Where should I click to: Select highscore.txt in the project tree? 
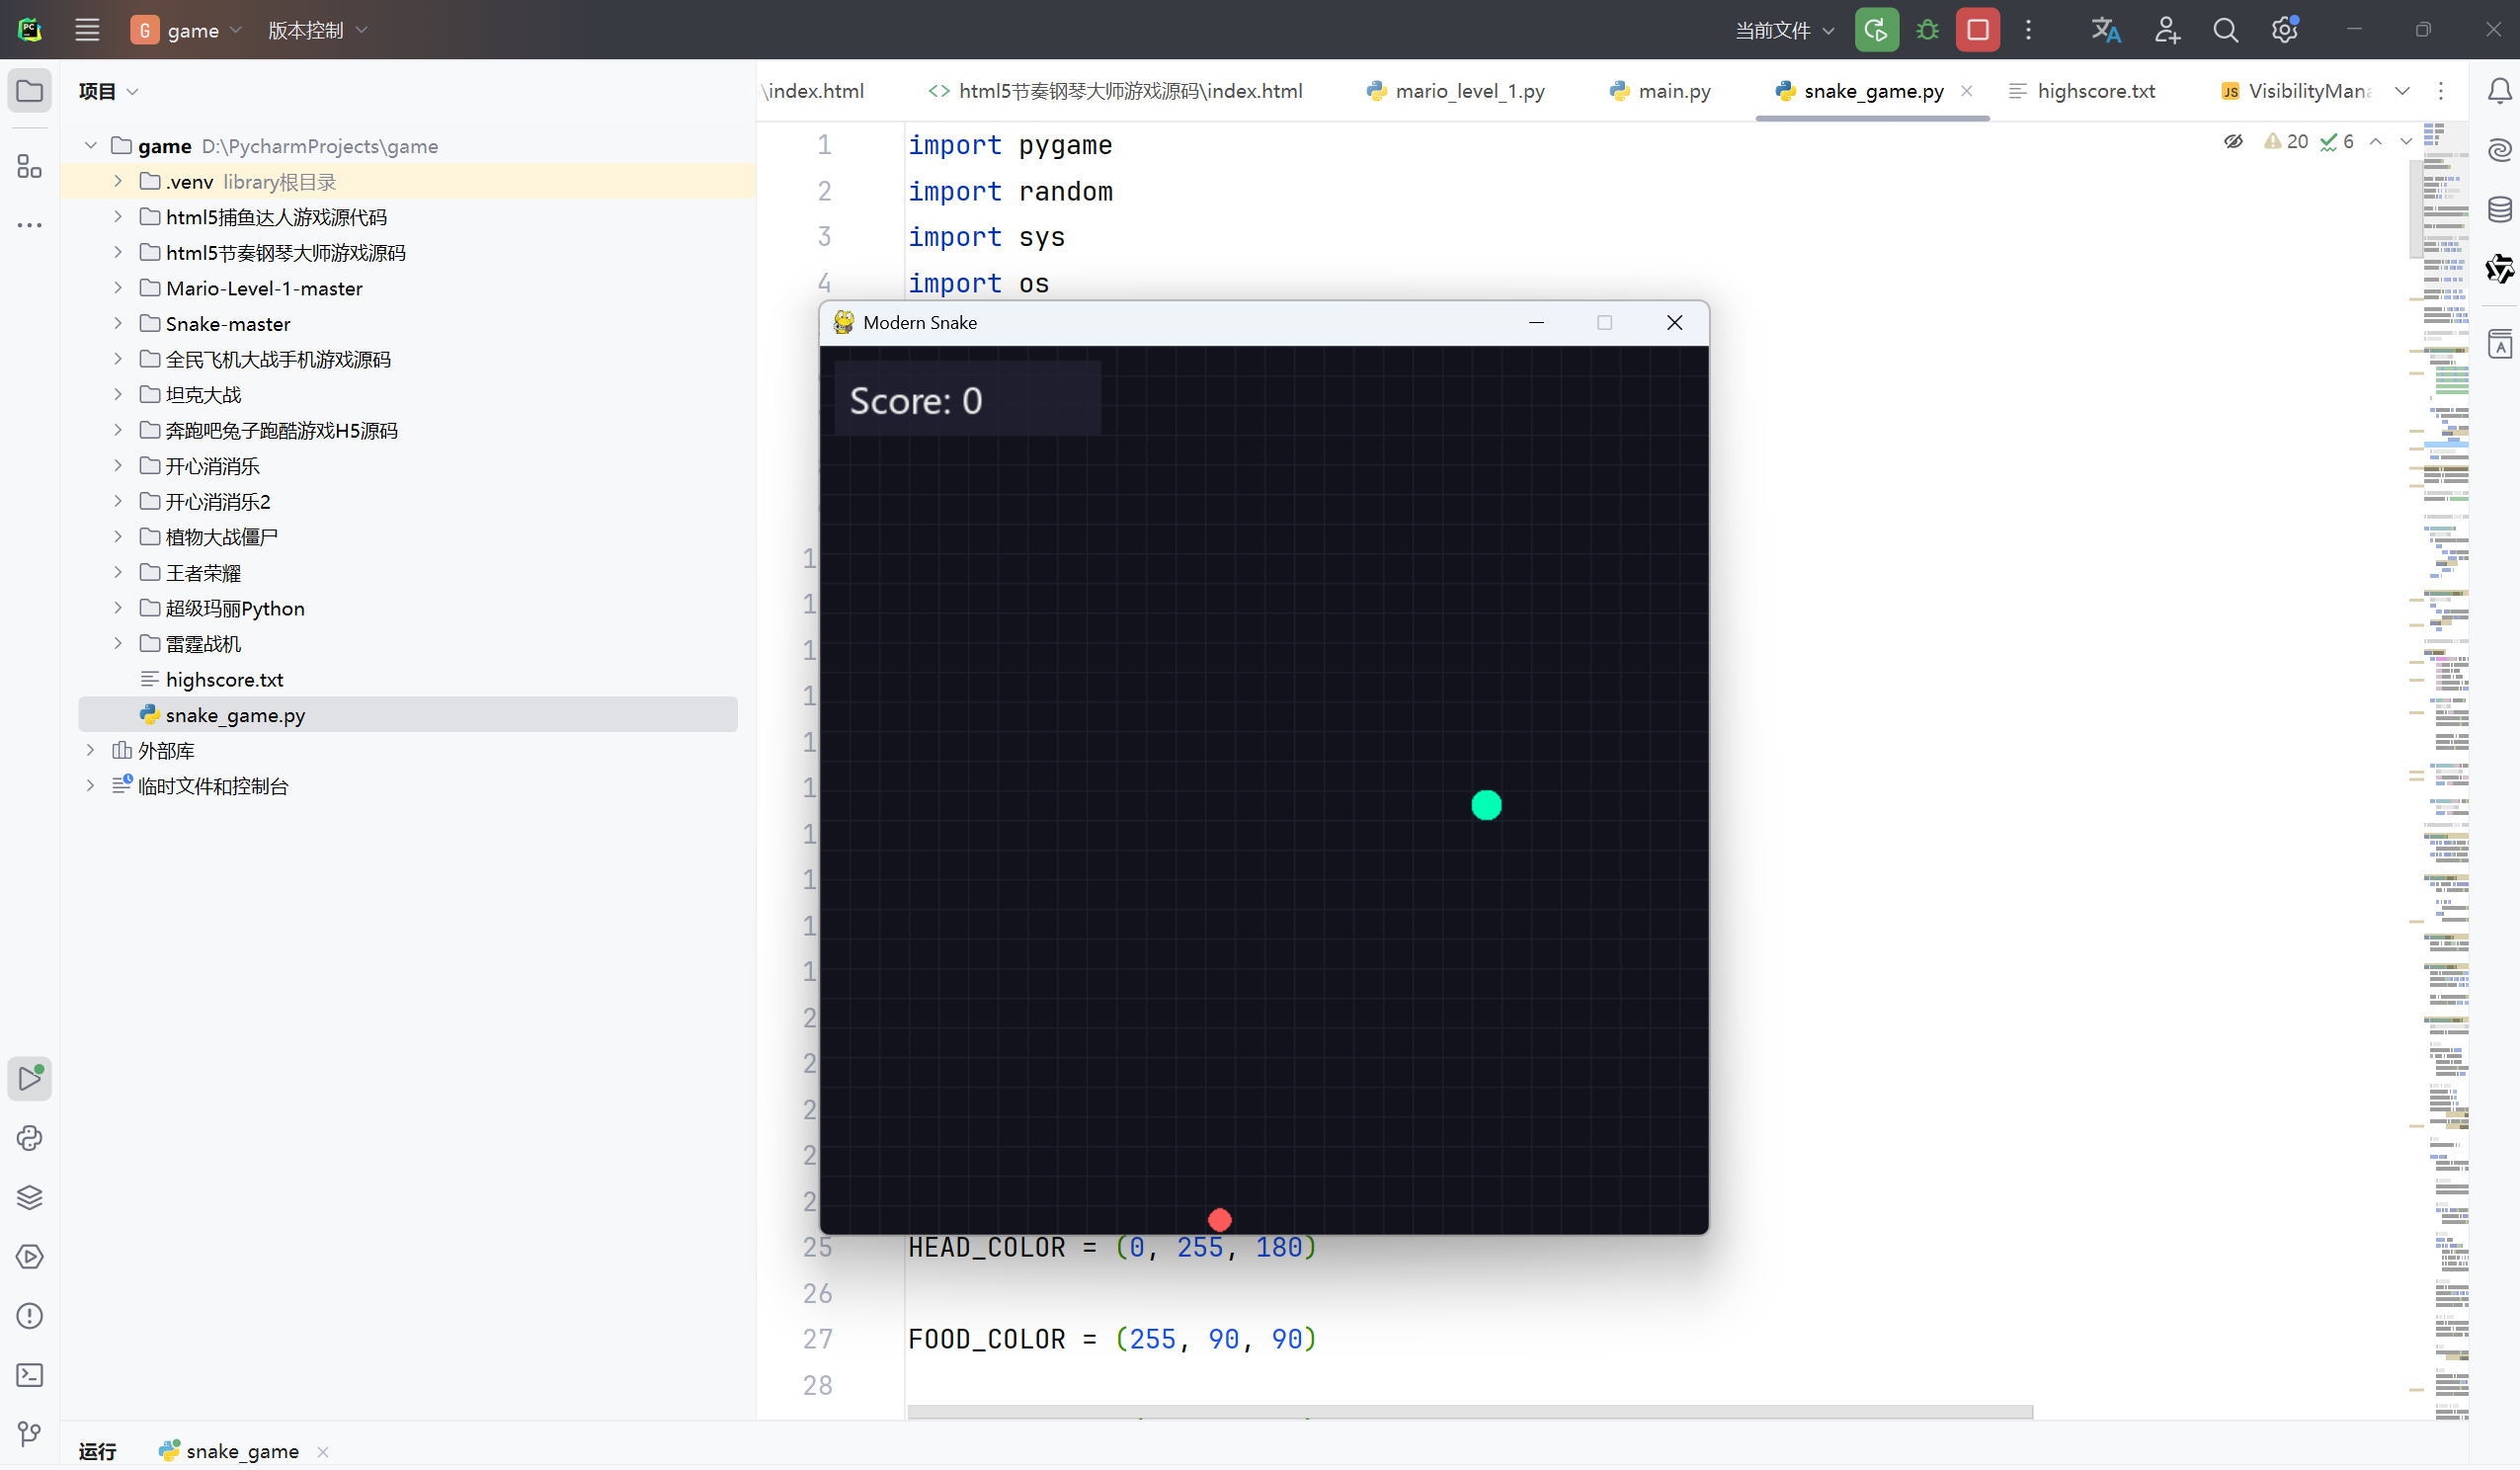(224, 680)
